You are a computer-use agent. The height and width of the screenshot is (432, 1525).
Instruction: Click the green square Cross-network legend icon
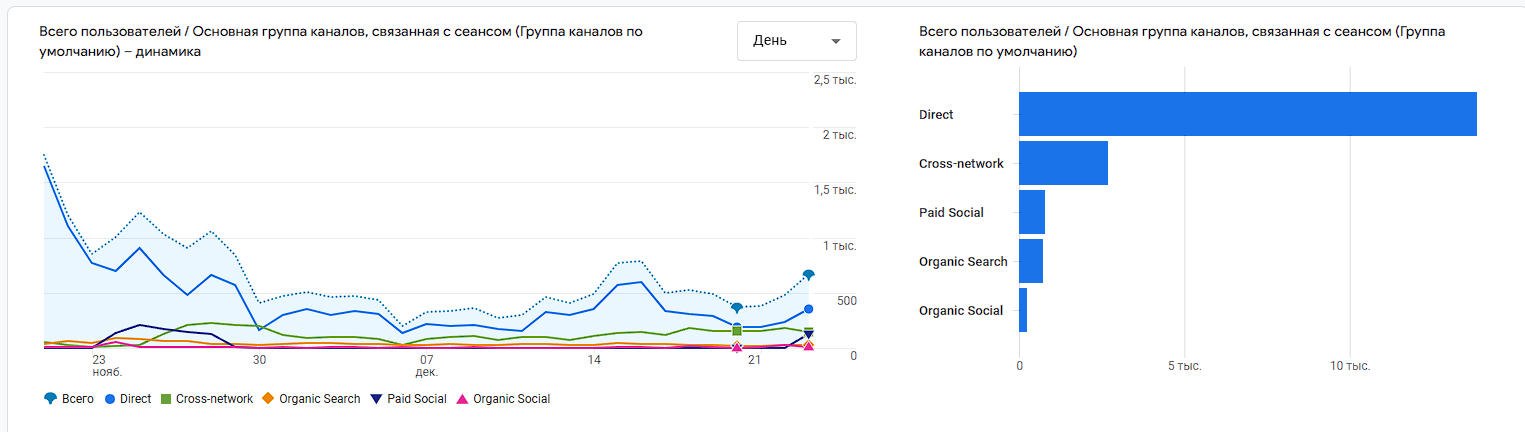pos(165,399)
